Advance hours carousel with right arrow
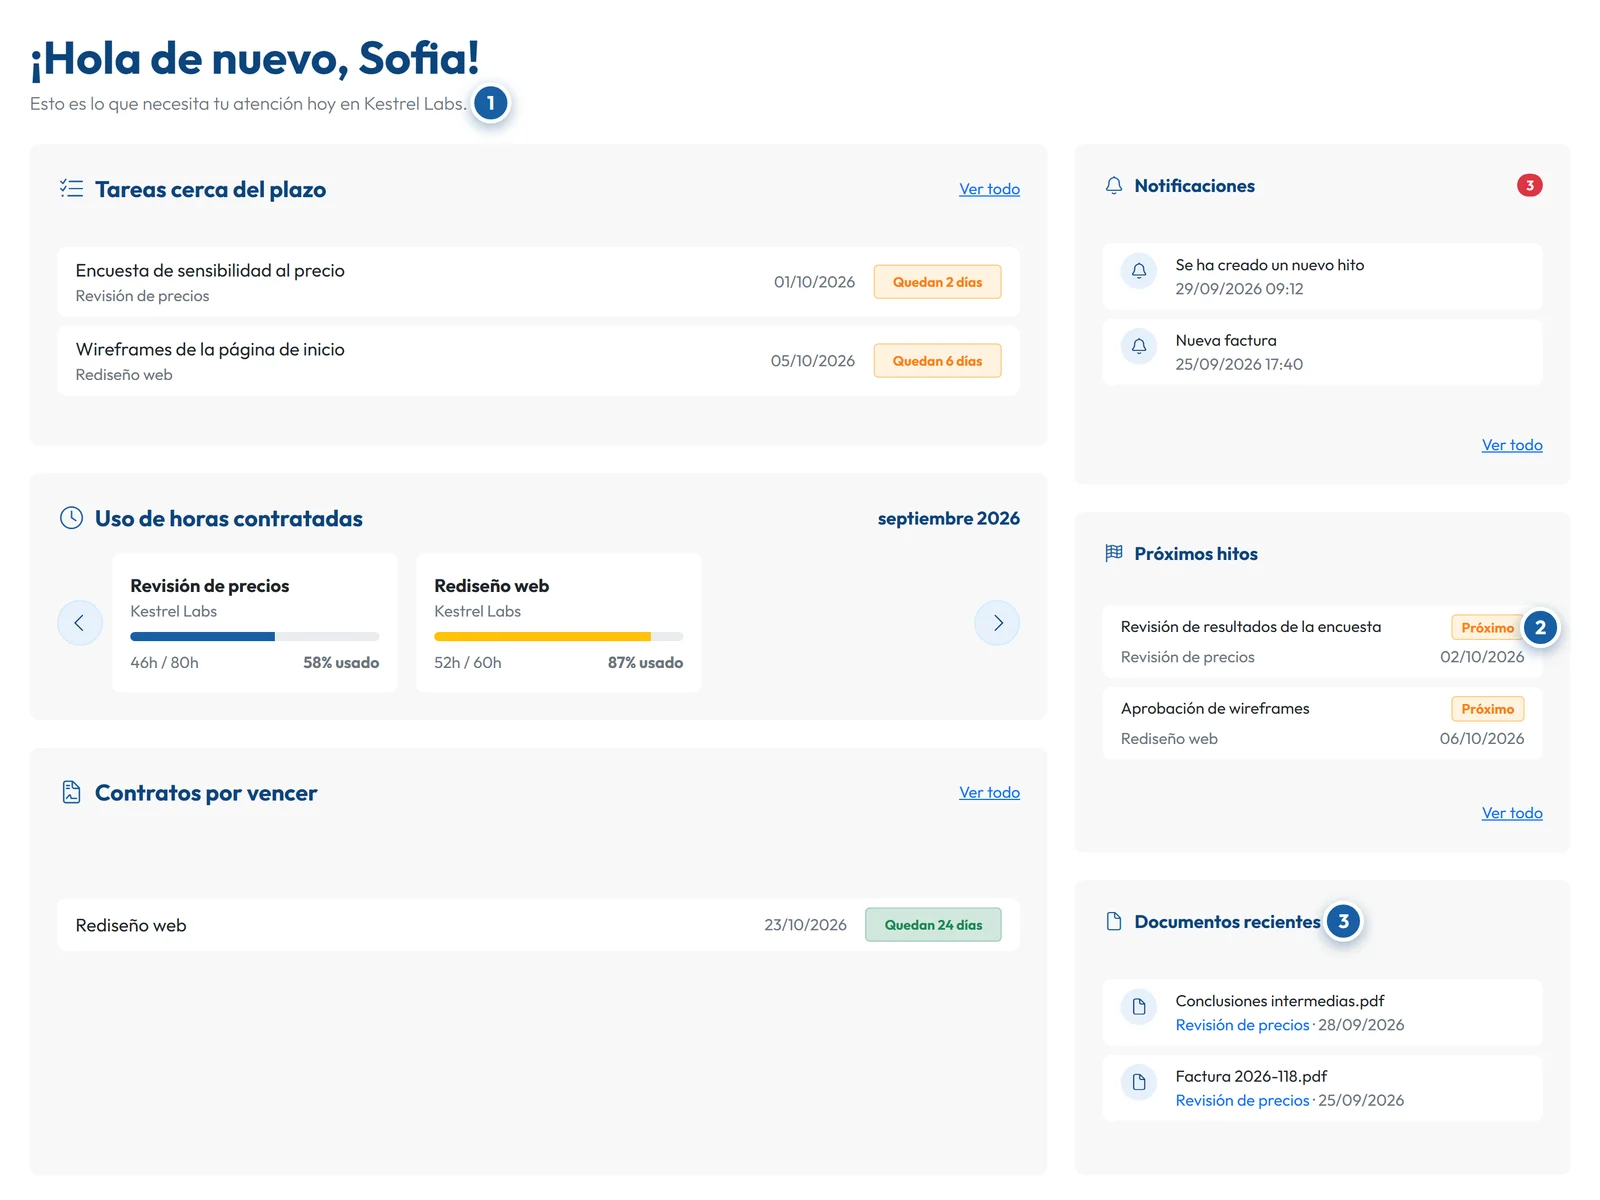The image size is (1600, 1200). click(997, 623)
